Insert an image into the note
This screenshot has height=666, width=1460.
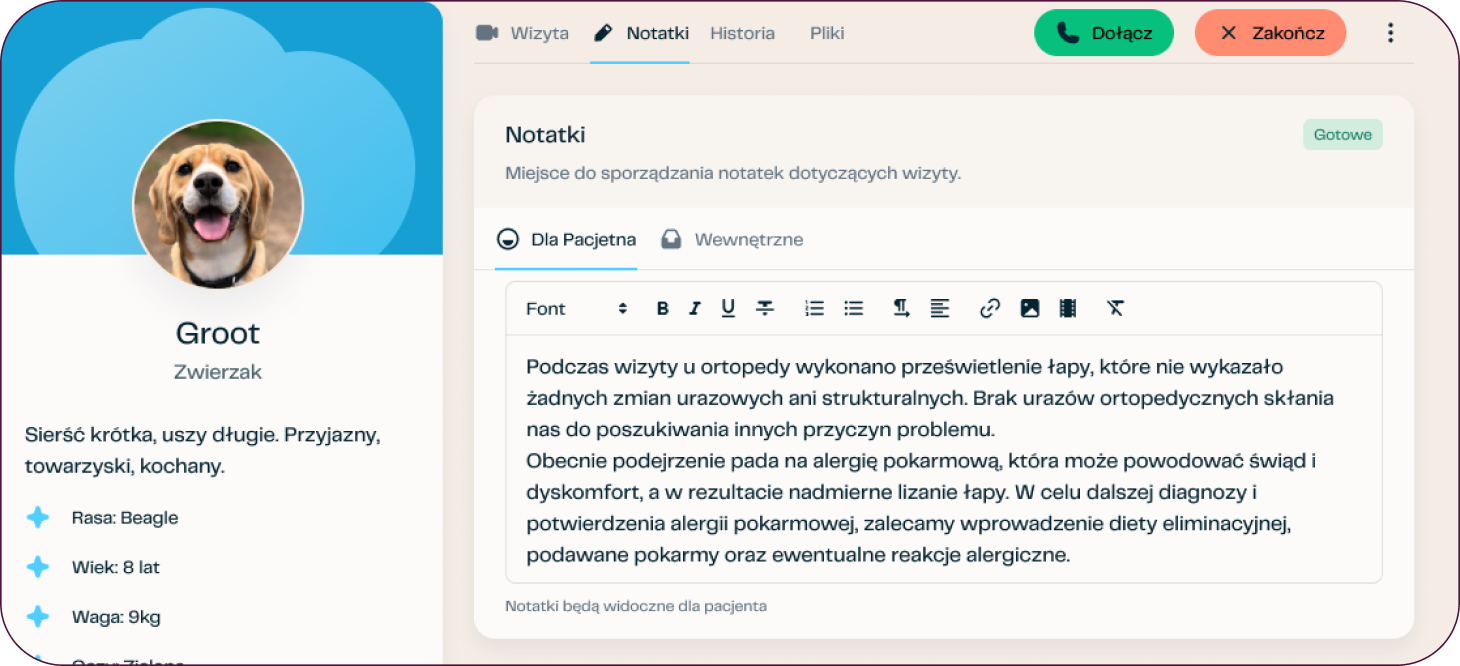click(1030, 309)
